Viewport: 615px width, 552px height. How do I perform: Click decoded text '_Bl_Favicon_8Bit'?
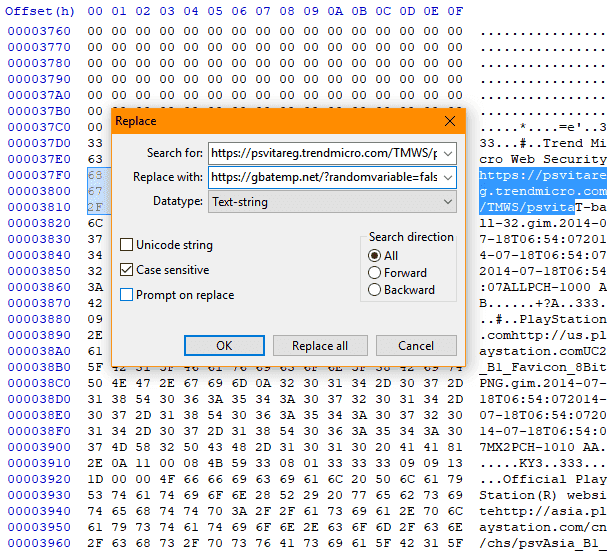point(543,367)
